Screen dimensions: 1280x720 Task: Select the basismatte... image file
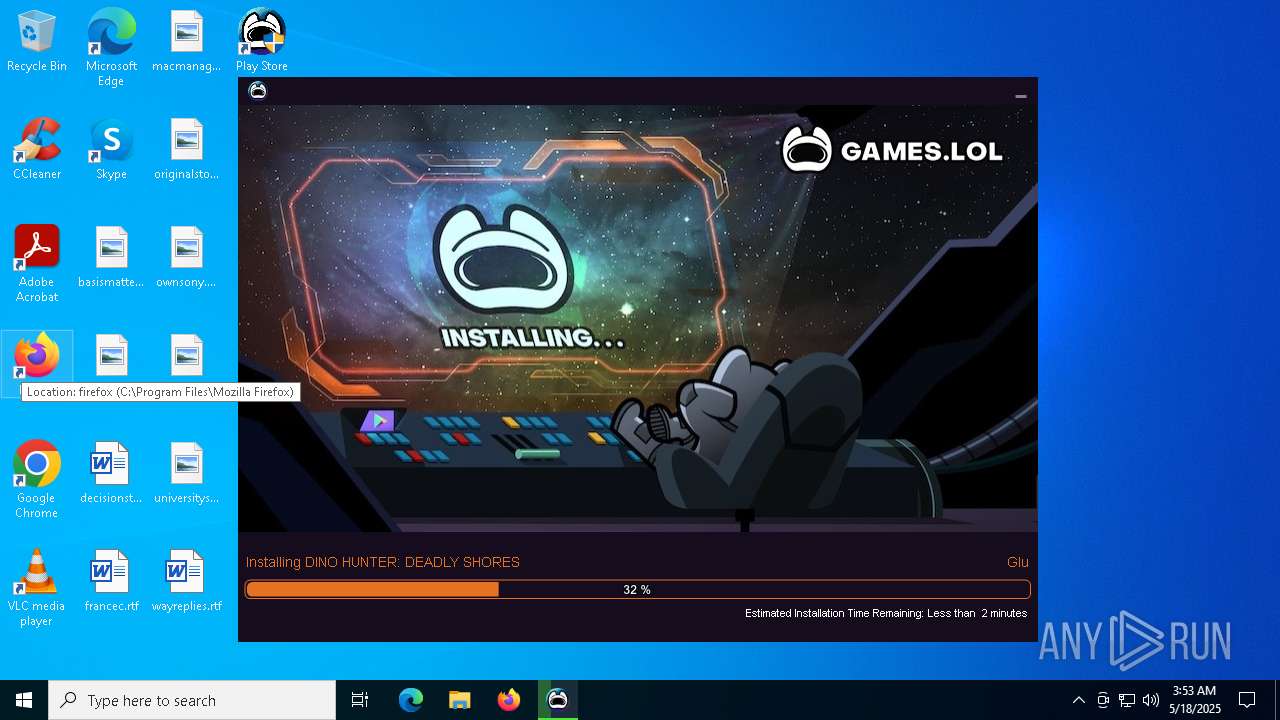pyautogui.click(x=111, y=258)
